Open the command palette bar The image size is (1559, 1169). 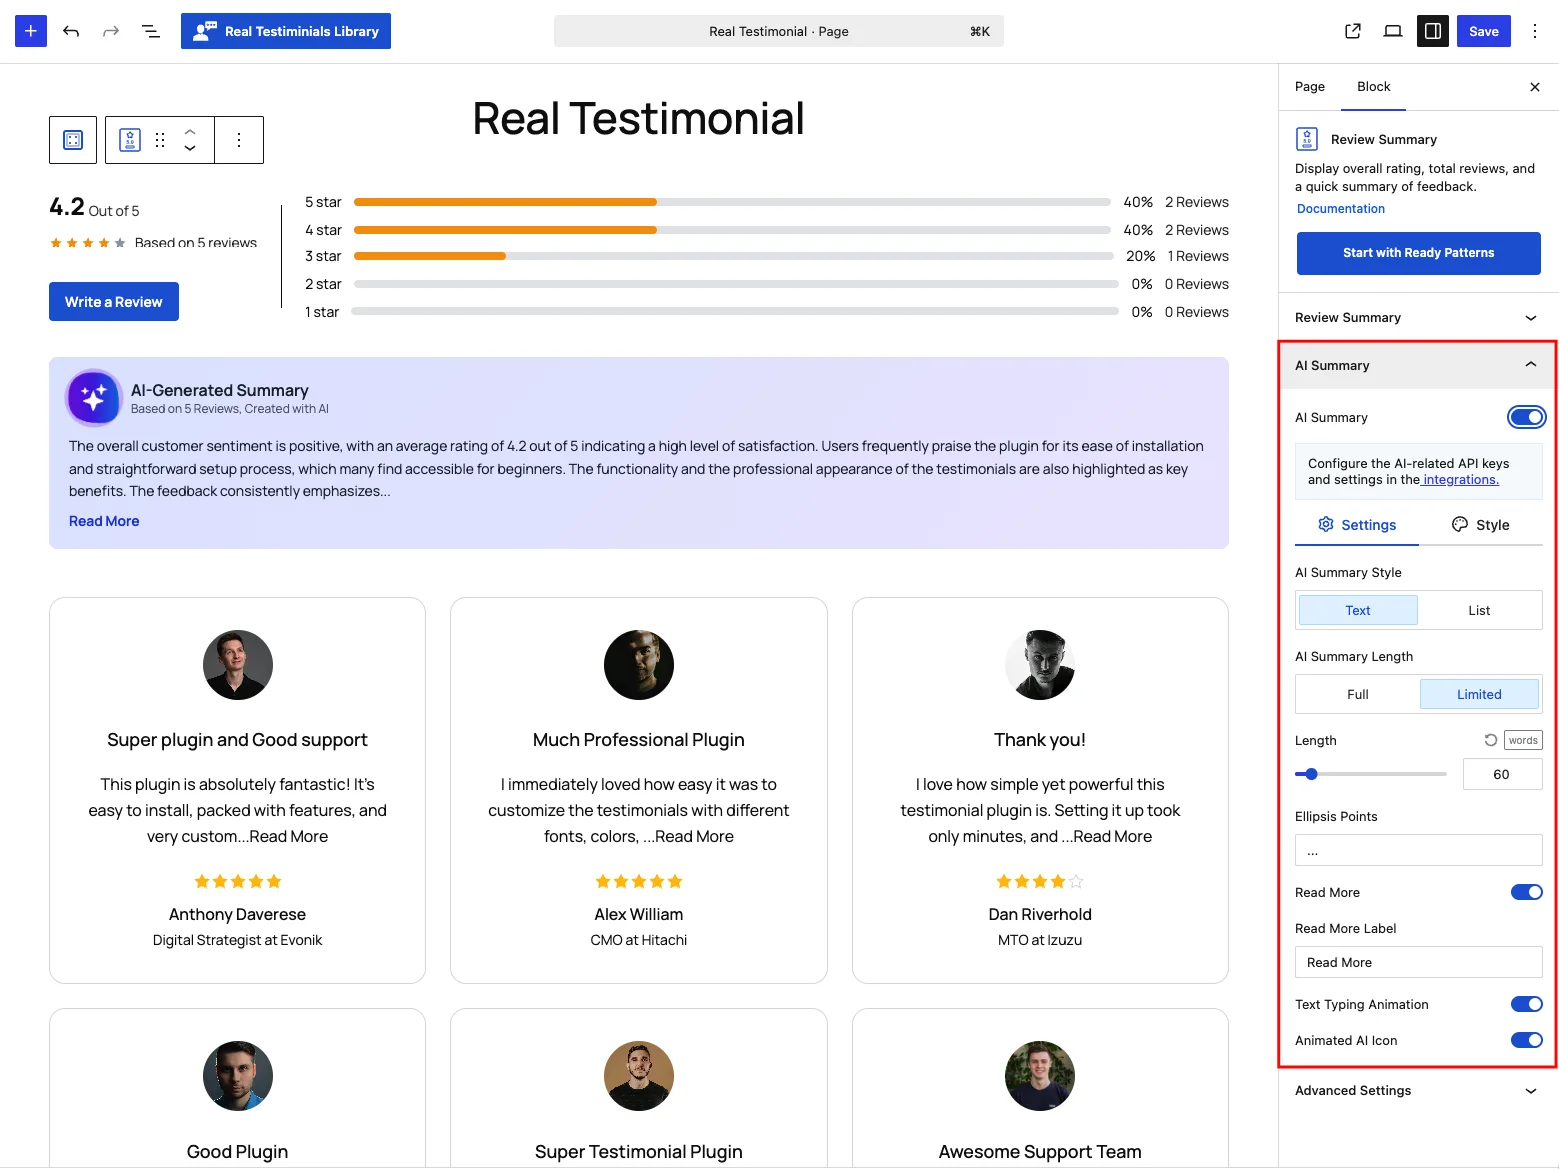point(779,31)
